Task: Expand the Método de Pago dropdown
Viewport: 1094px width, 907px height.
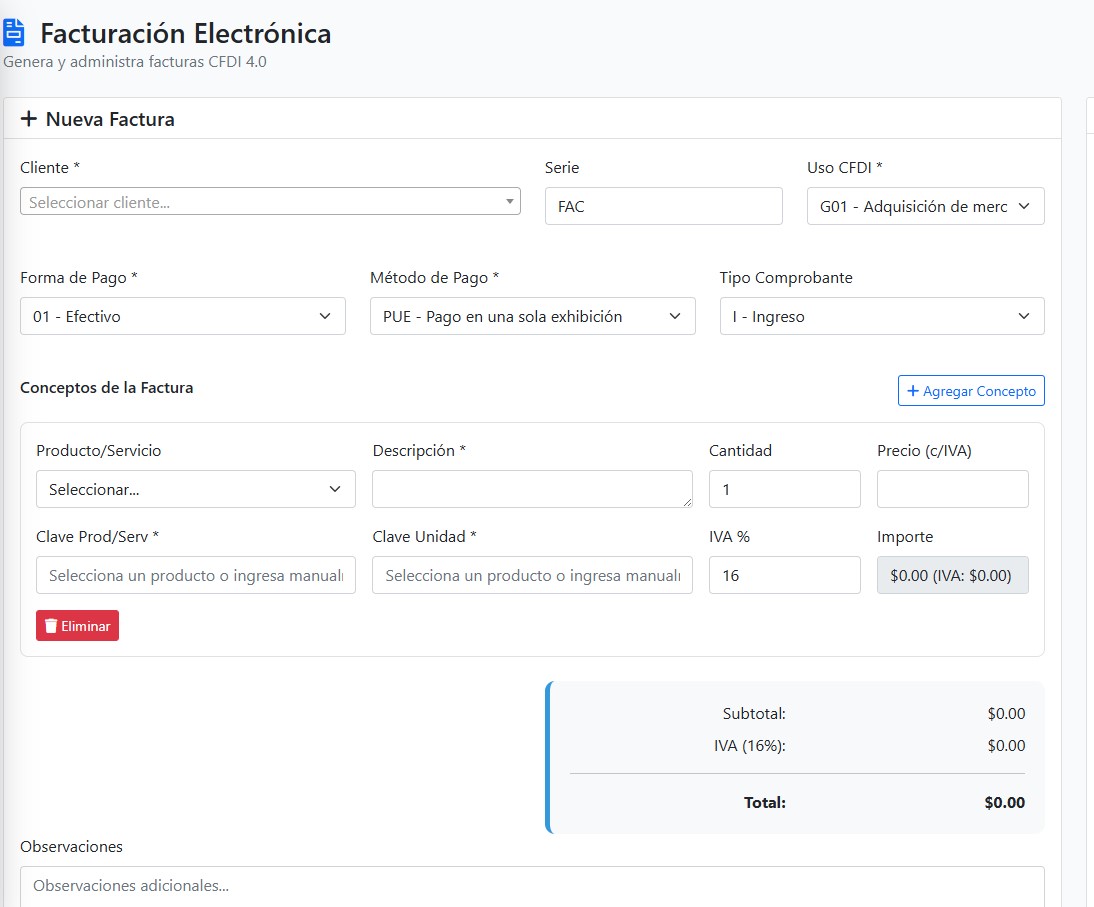Action: pos(532,316)
